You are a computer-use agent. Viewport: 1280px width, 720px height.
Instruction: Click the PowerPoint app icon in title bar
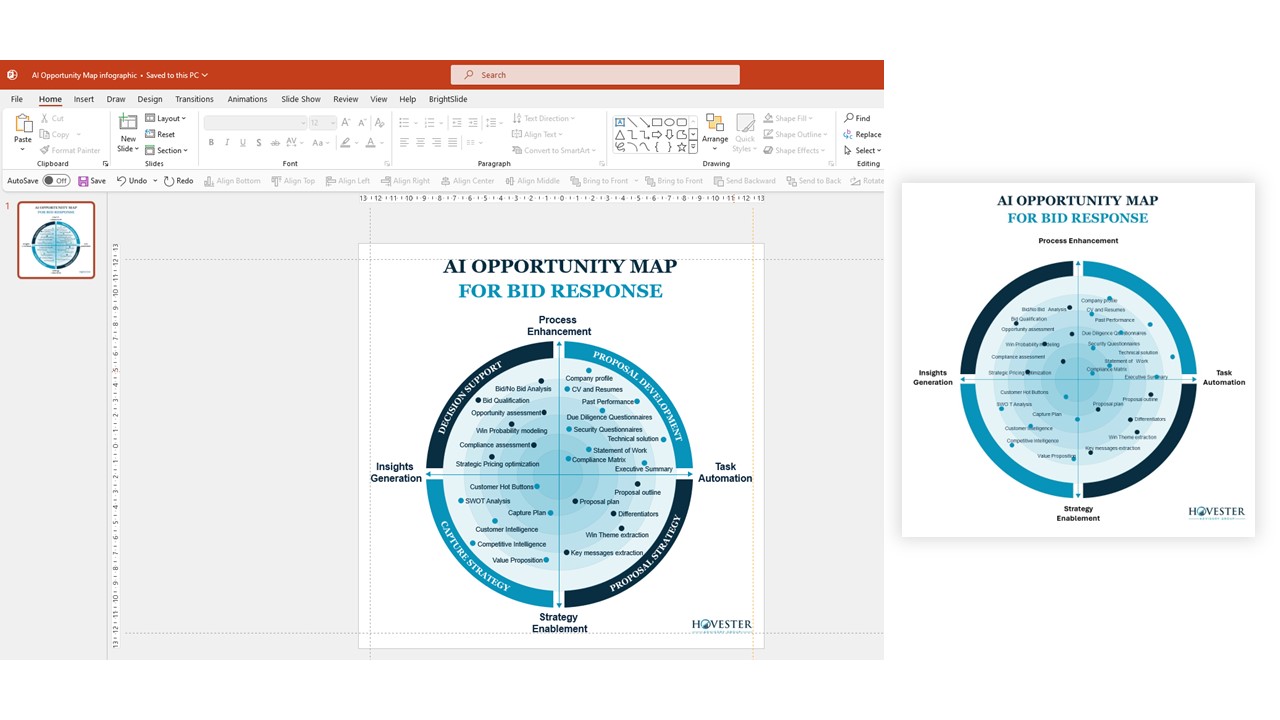coord(12,75)
